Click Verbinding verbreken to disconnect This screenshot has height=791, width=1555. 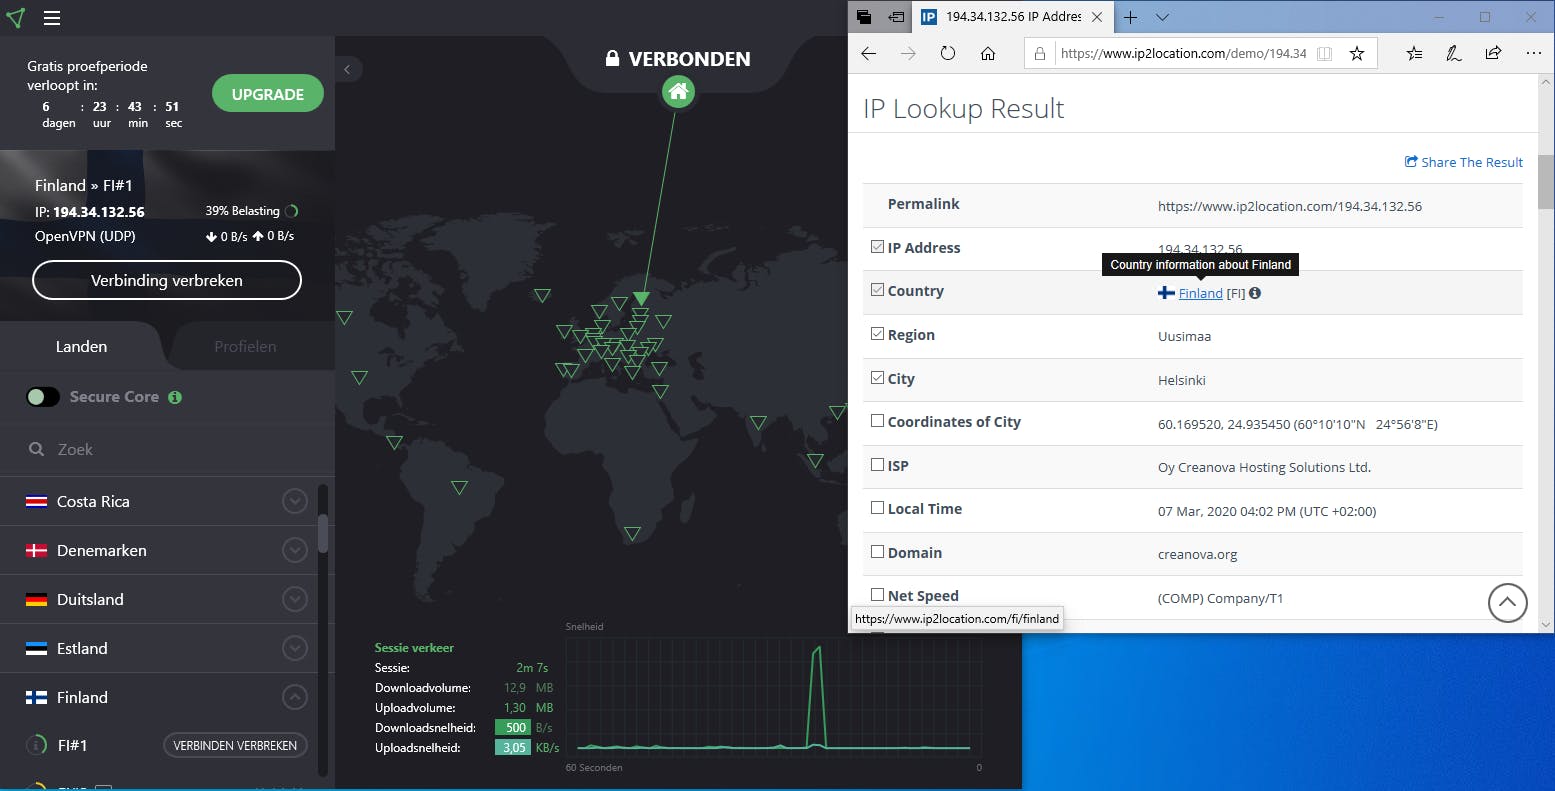click(x=167, y=280)
